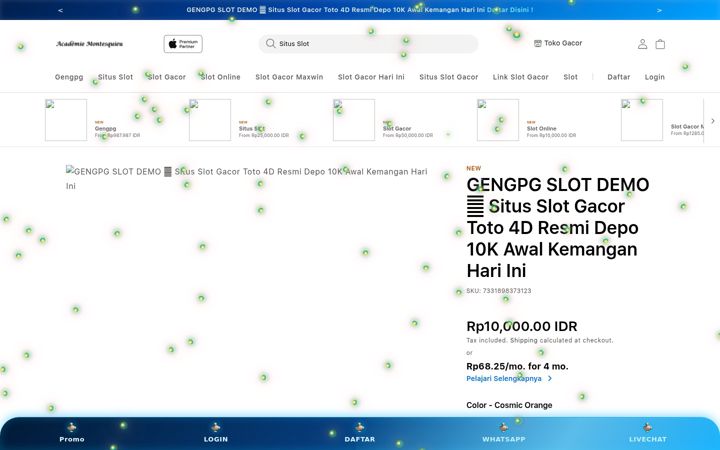Open the Gengpg menu item
The image size is (720, 450).
point(69,77)
